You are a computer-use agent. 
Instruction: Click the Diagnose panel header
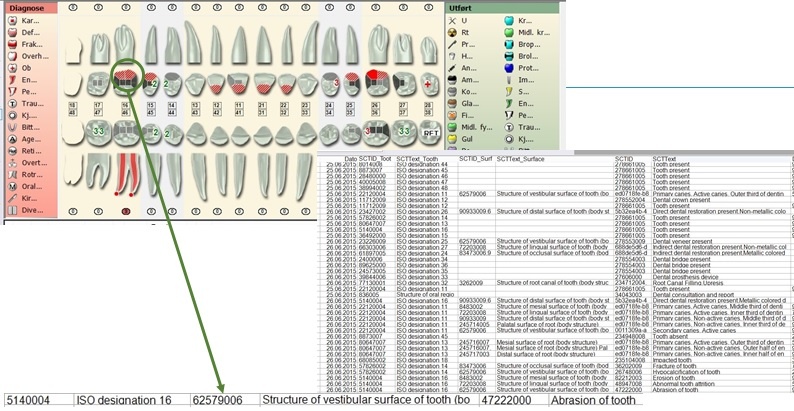[x=31, y=8]
